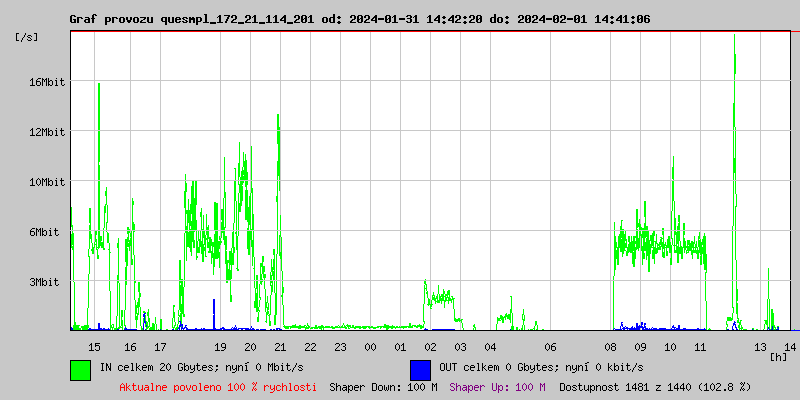Click the 12Mbit y-axis label

point(46,132)
